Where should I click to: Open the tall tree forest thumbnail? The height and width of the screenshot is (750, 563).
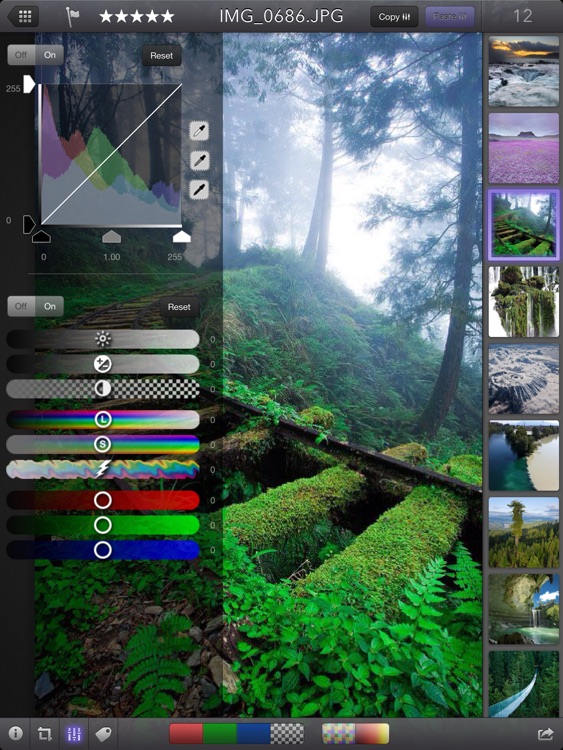[x=524, y=532]
